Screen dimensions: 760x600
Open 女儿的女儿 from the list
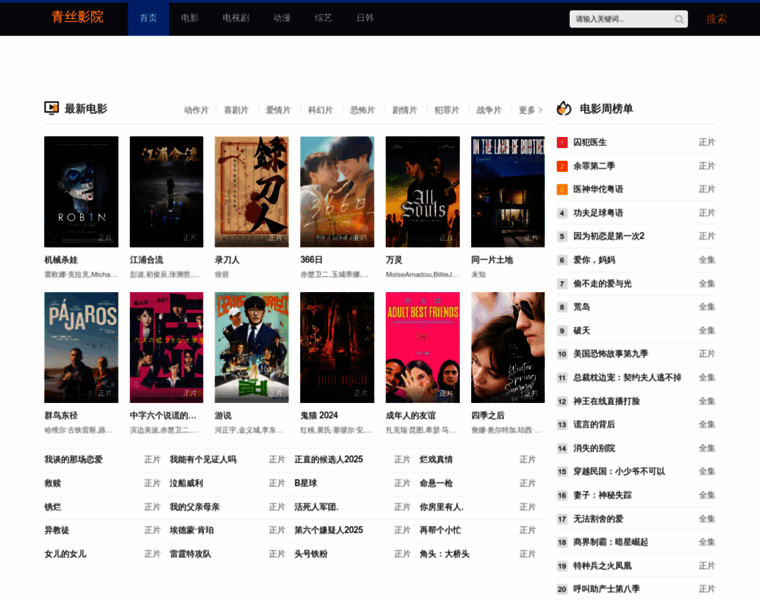tap(65, 554)
